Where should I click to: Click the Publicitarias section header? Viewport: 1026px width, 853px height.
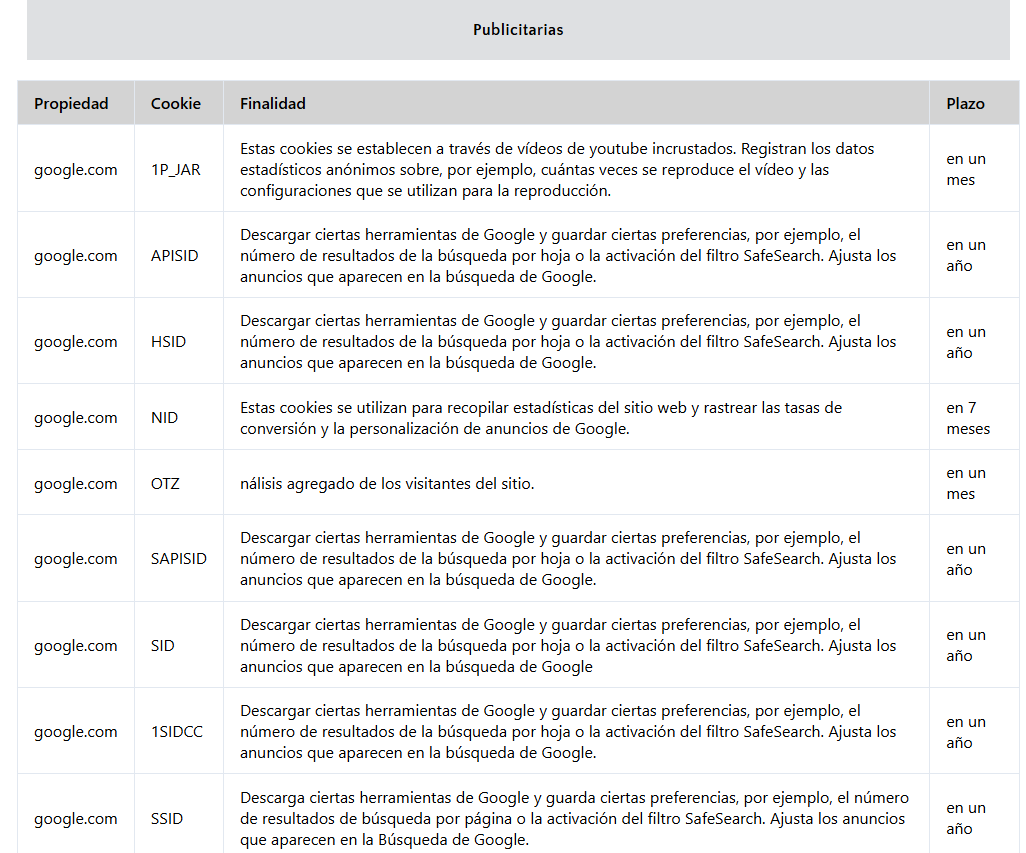pos(518,30)
